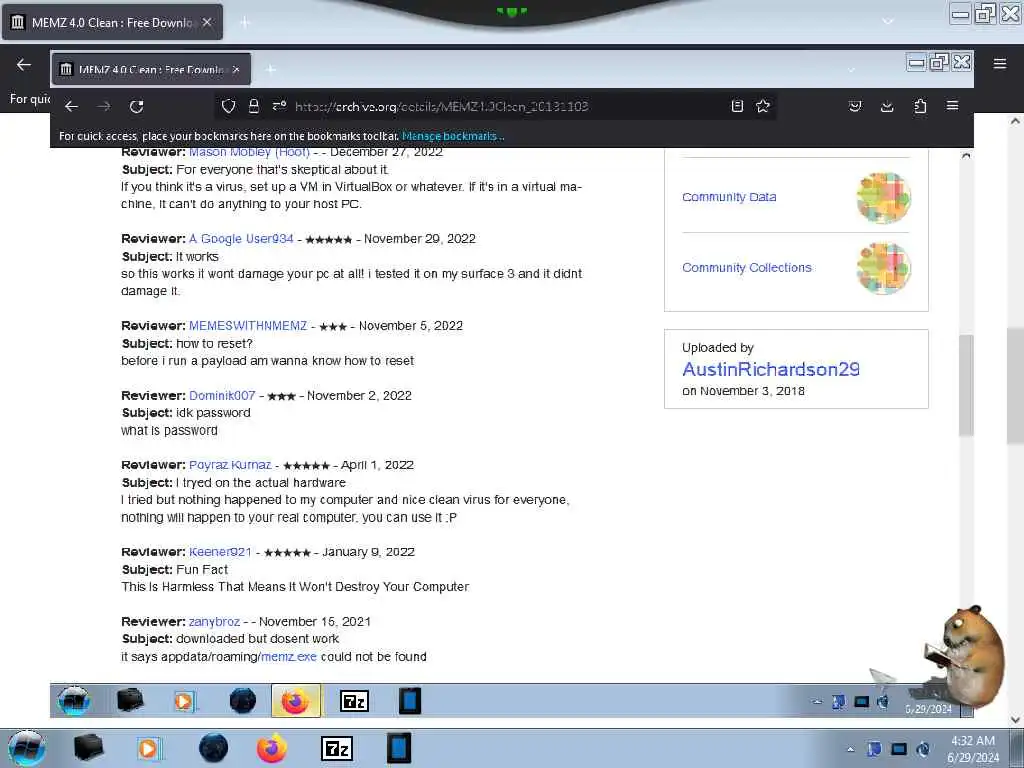Open the tracking protection shield icon

[228, 106]
